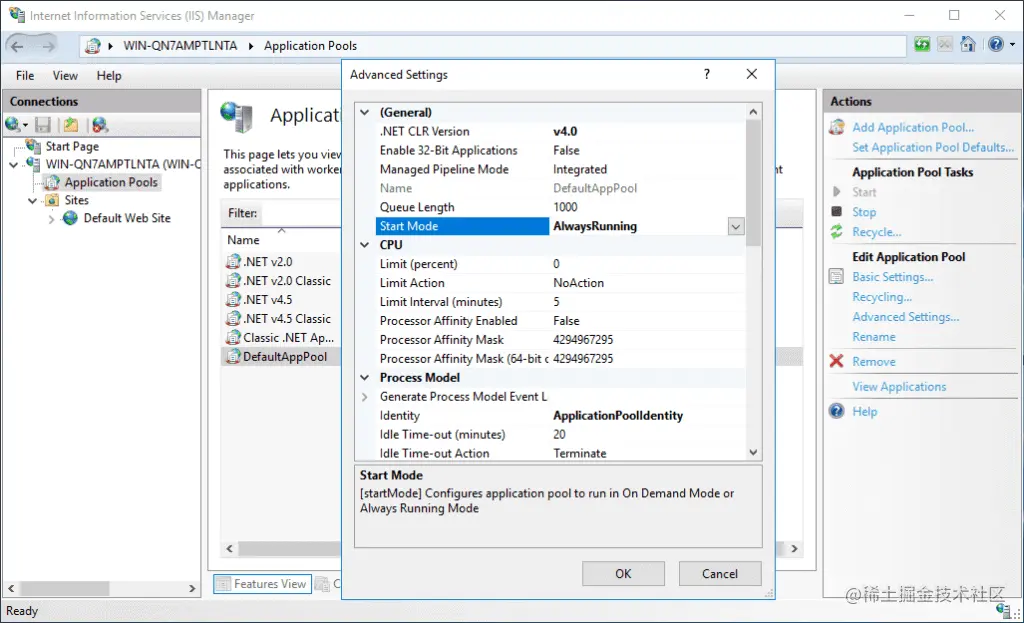
Task: Click Application Pools in address breadcrumb
Action: pyautogui.click(x=310, y=46)
